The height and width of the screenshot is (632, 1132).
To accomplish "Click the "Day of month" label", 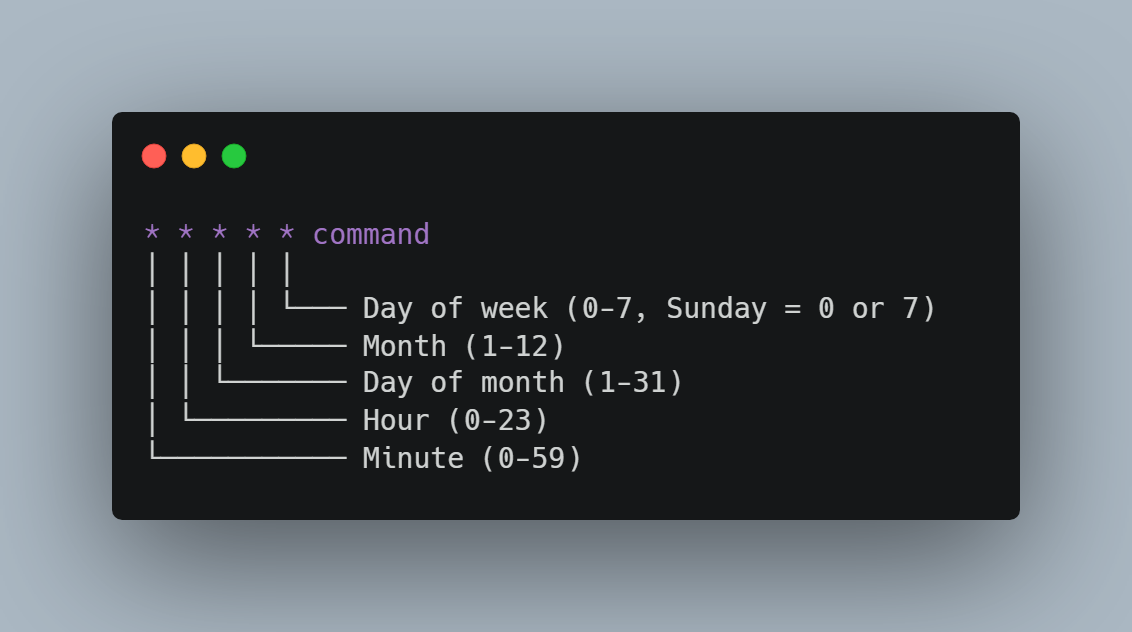I will (x=463, y=382).
